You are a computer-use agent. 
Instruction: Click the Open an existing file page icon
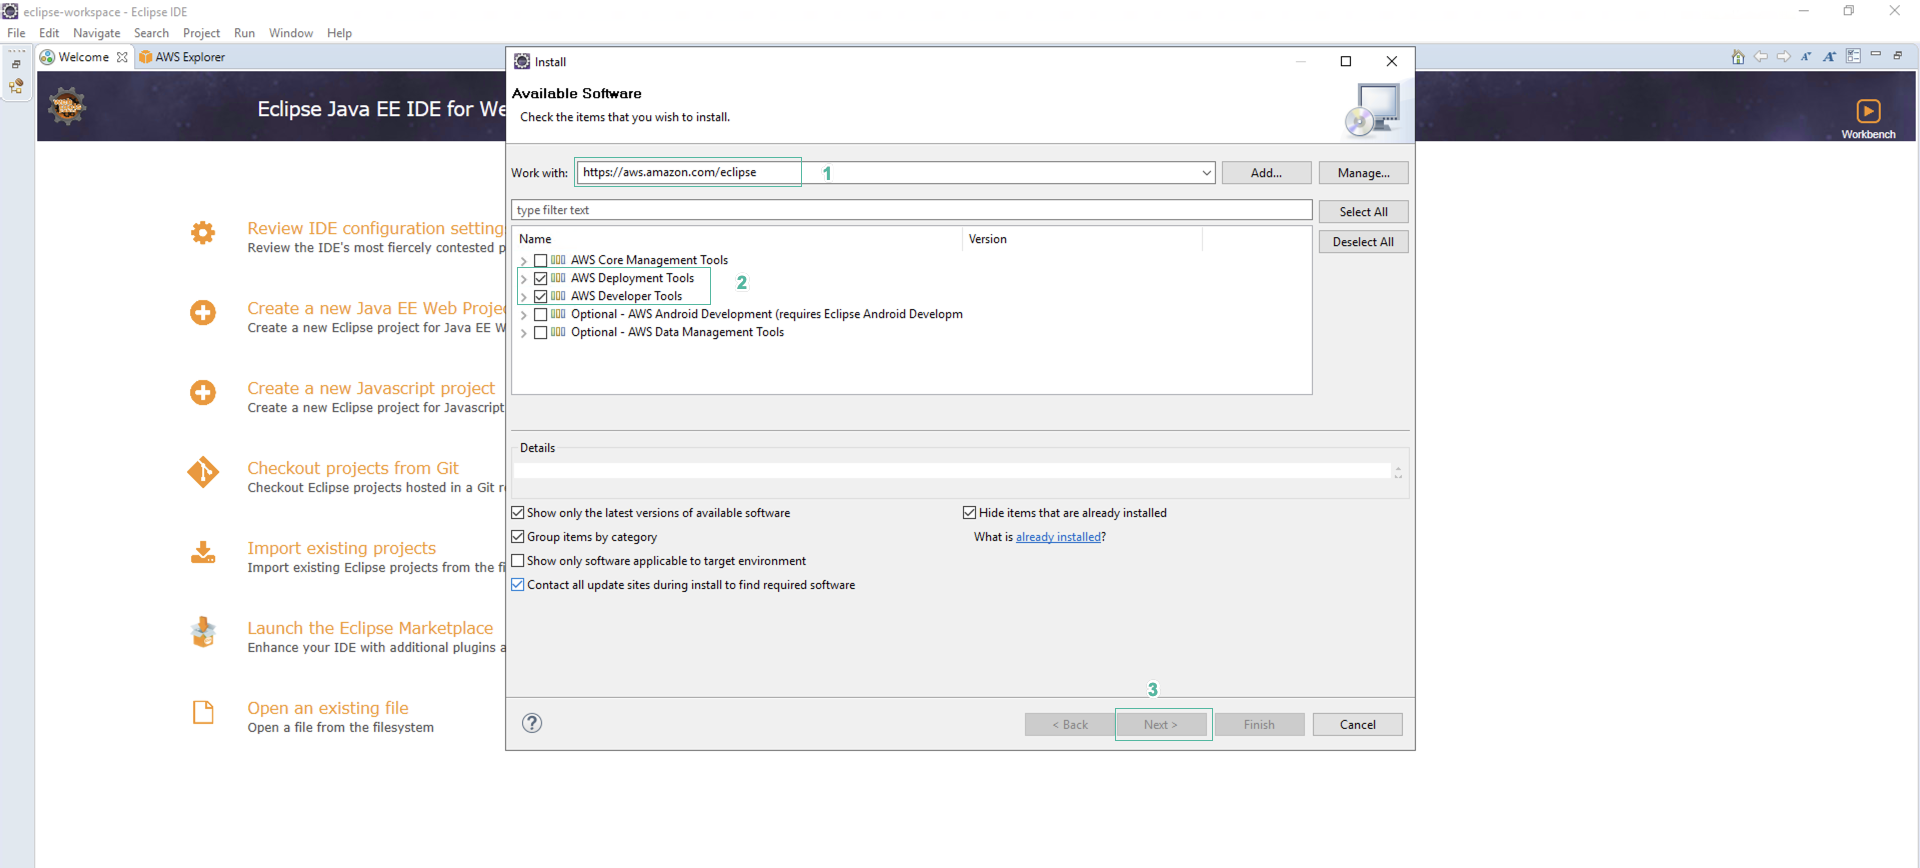(203, 712)
